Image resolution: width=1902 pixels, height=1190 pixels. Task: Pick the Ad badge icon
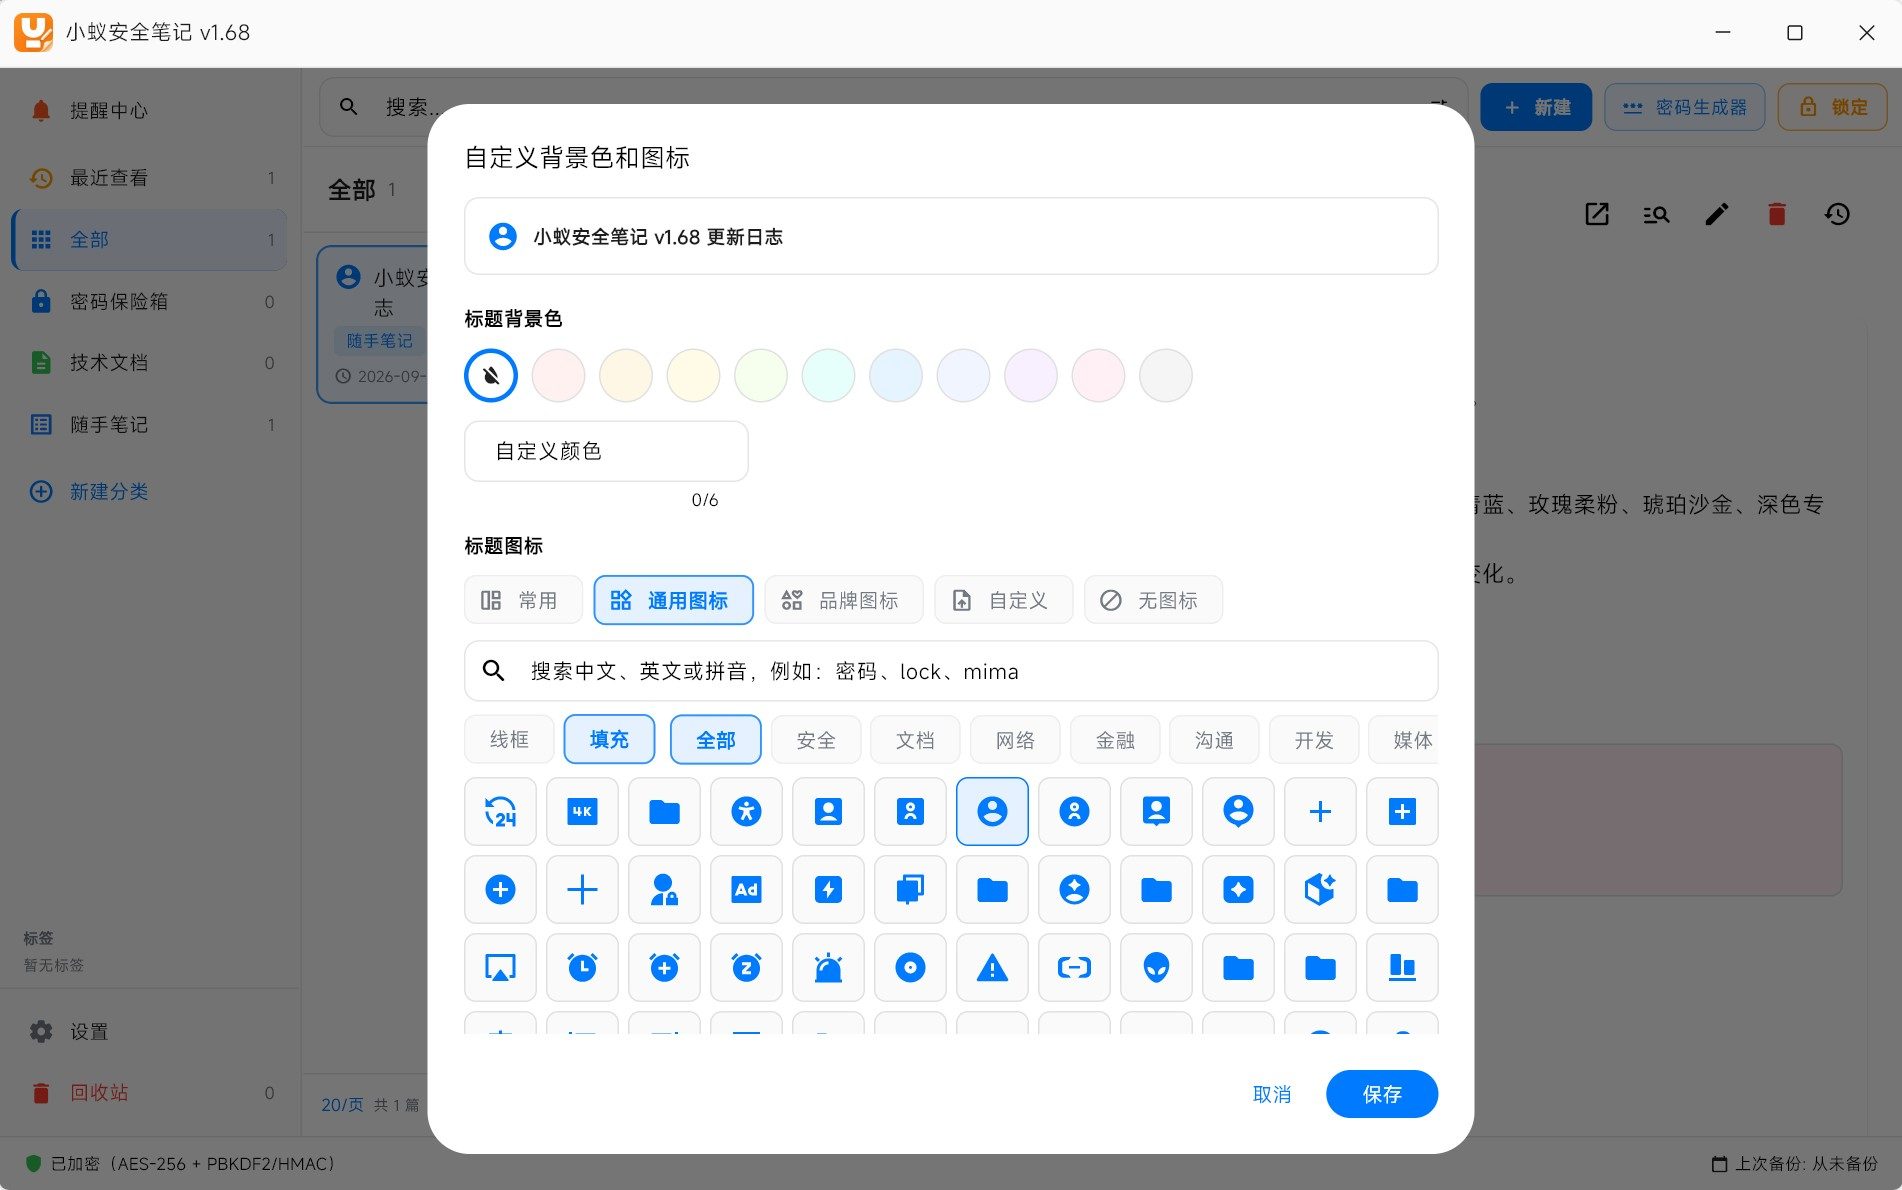tap(746, 889)
